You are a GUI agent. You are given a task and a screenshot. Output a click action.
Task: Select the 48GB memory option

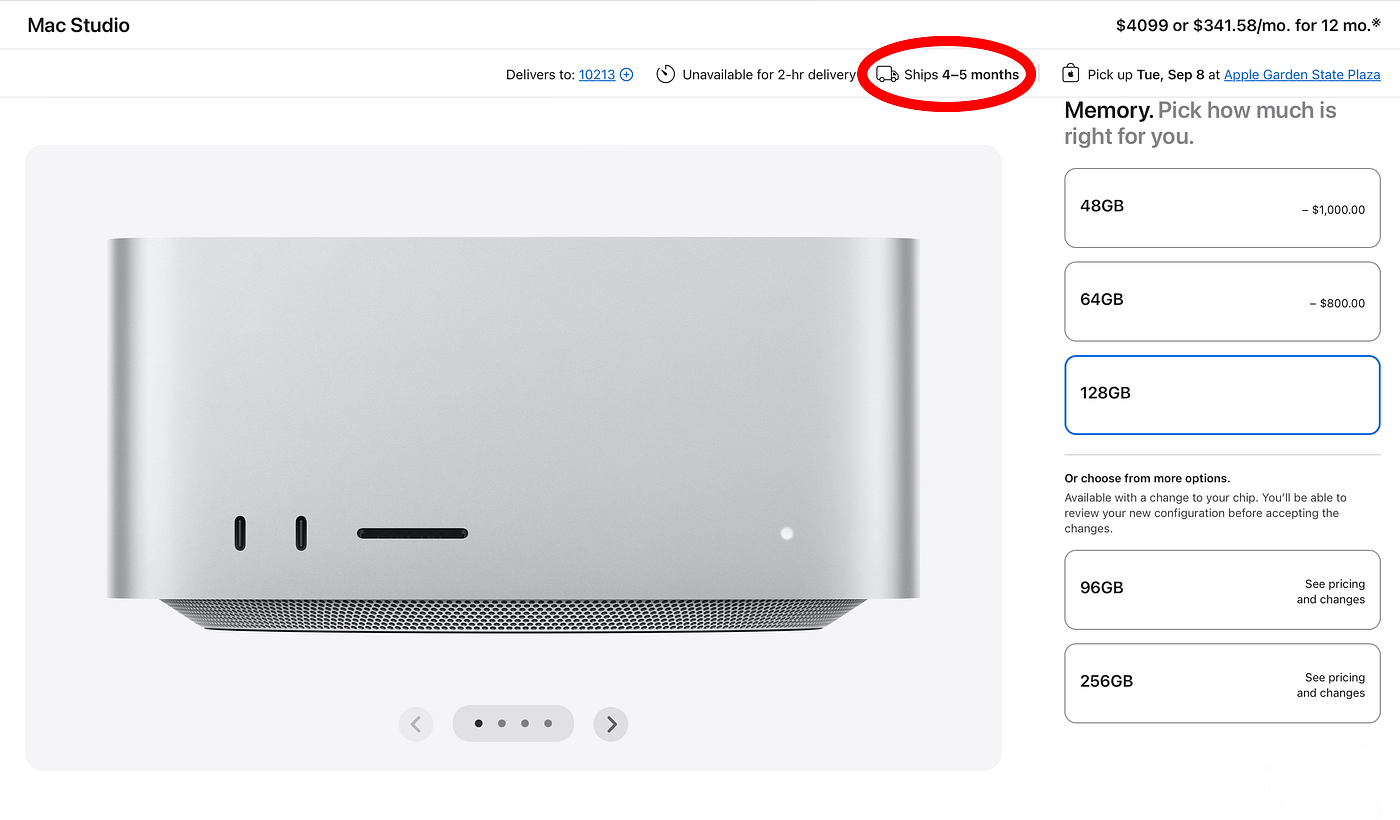[1222, 207]
